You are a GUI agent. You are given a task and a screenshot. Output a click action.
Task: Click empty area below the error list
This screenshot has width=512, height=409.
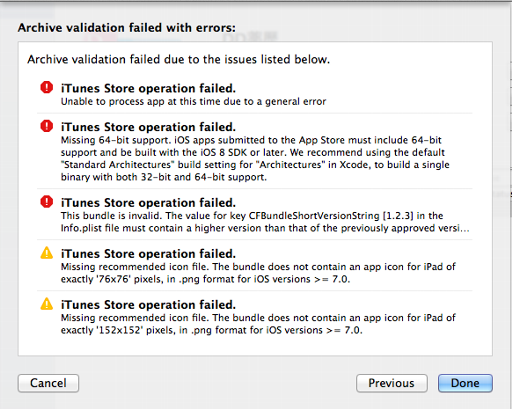tap(255, 348)
